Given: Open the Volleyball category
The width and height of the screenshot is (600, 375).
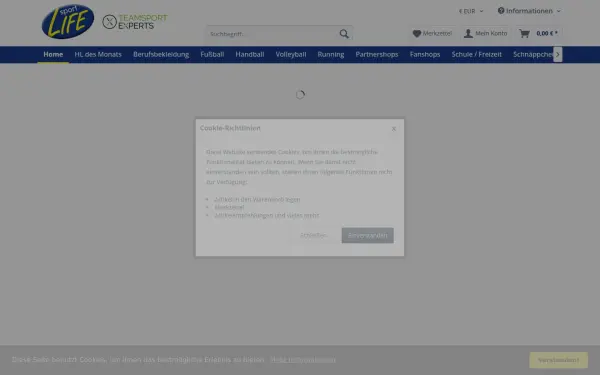Looking at the screenshot, I should pos(291,54).
